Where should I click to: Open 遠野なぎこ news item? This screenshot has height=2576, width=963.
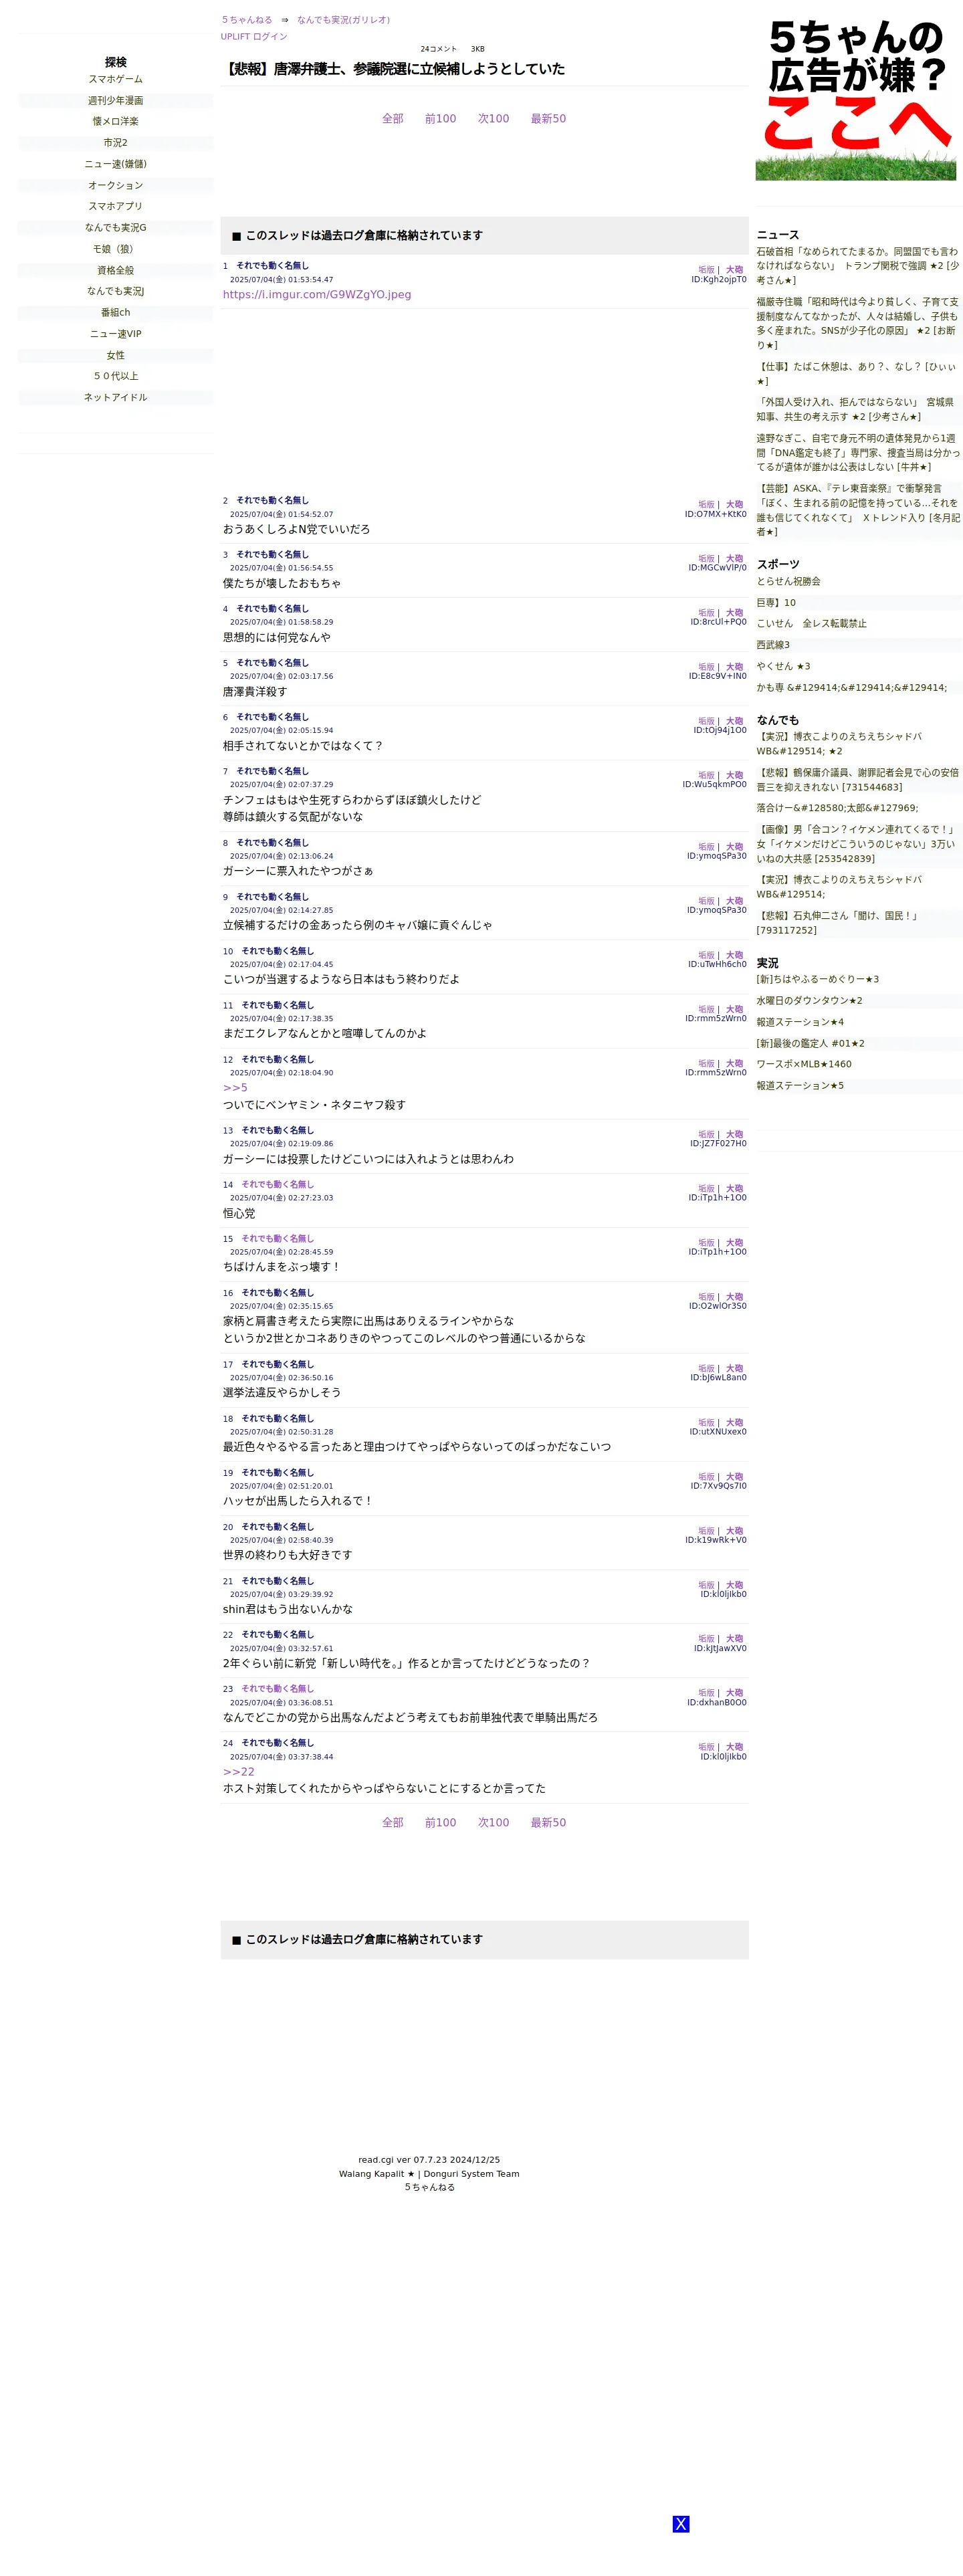click(x=858, y=452)
